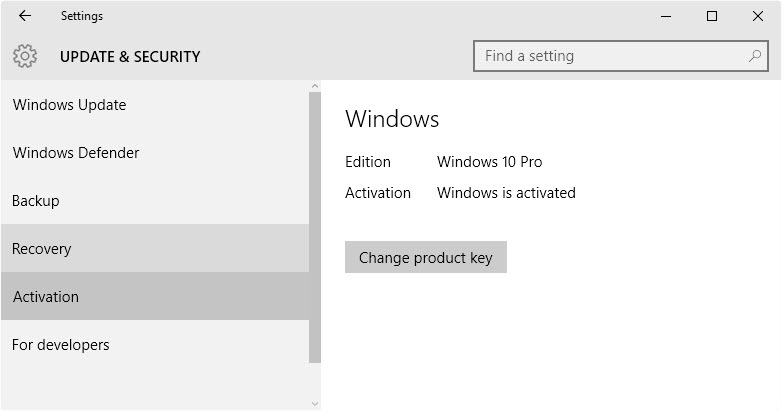Image resolution: width=782 pixels, height=411 pixels.
Task: Click the settings gear icon
Action: (x=25, y=56)
